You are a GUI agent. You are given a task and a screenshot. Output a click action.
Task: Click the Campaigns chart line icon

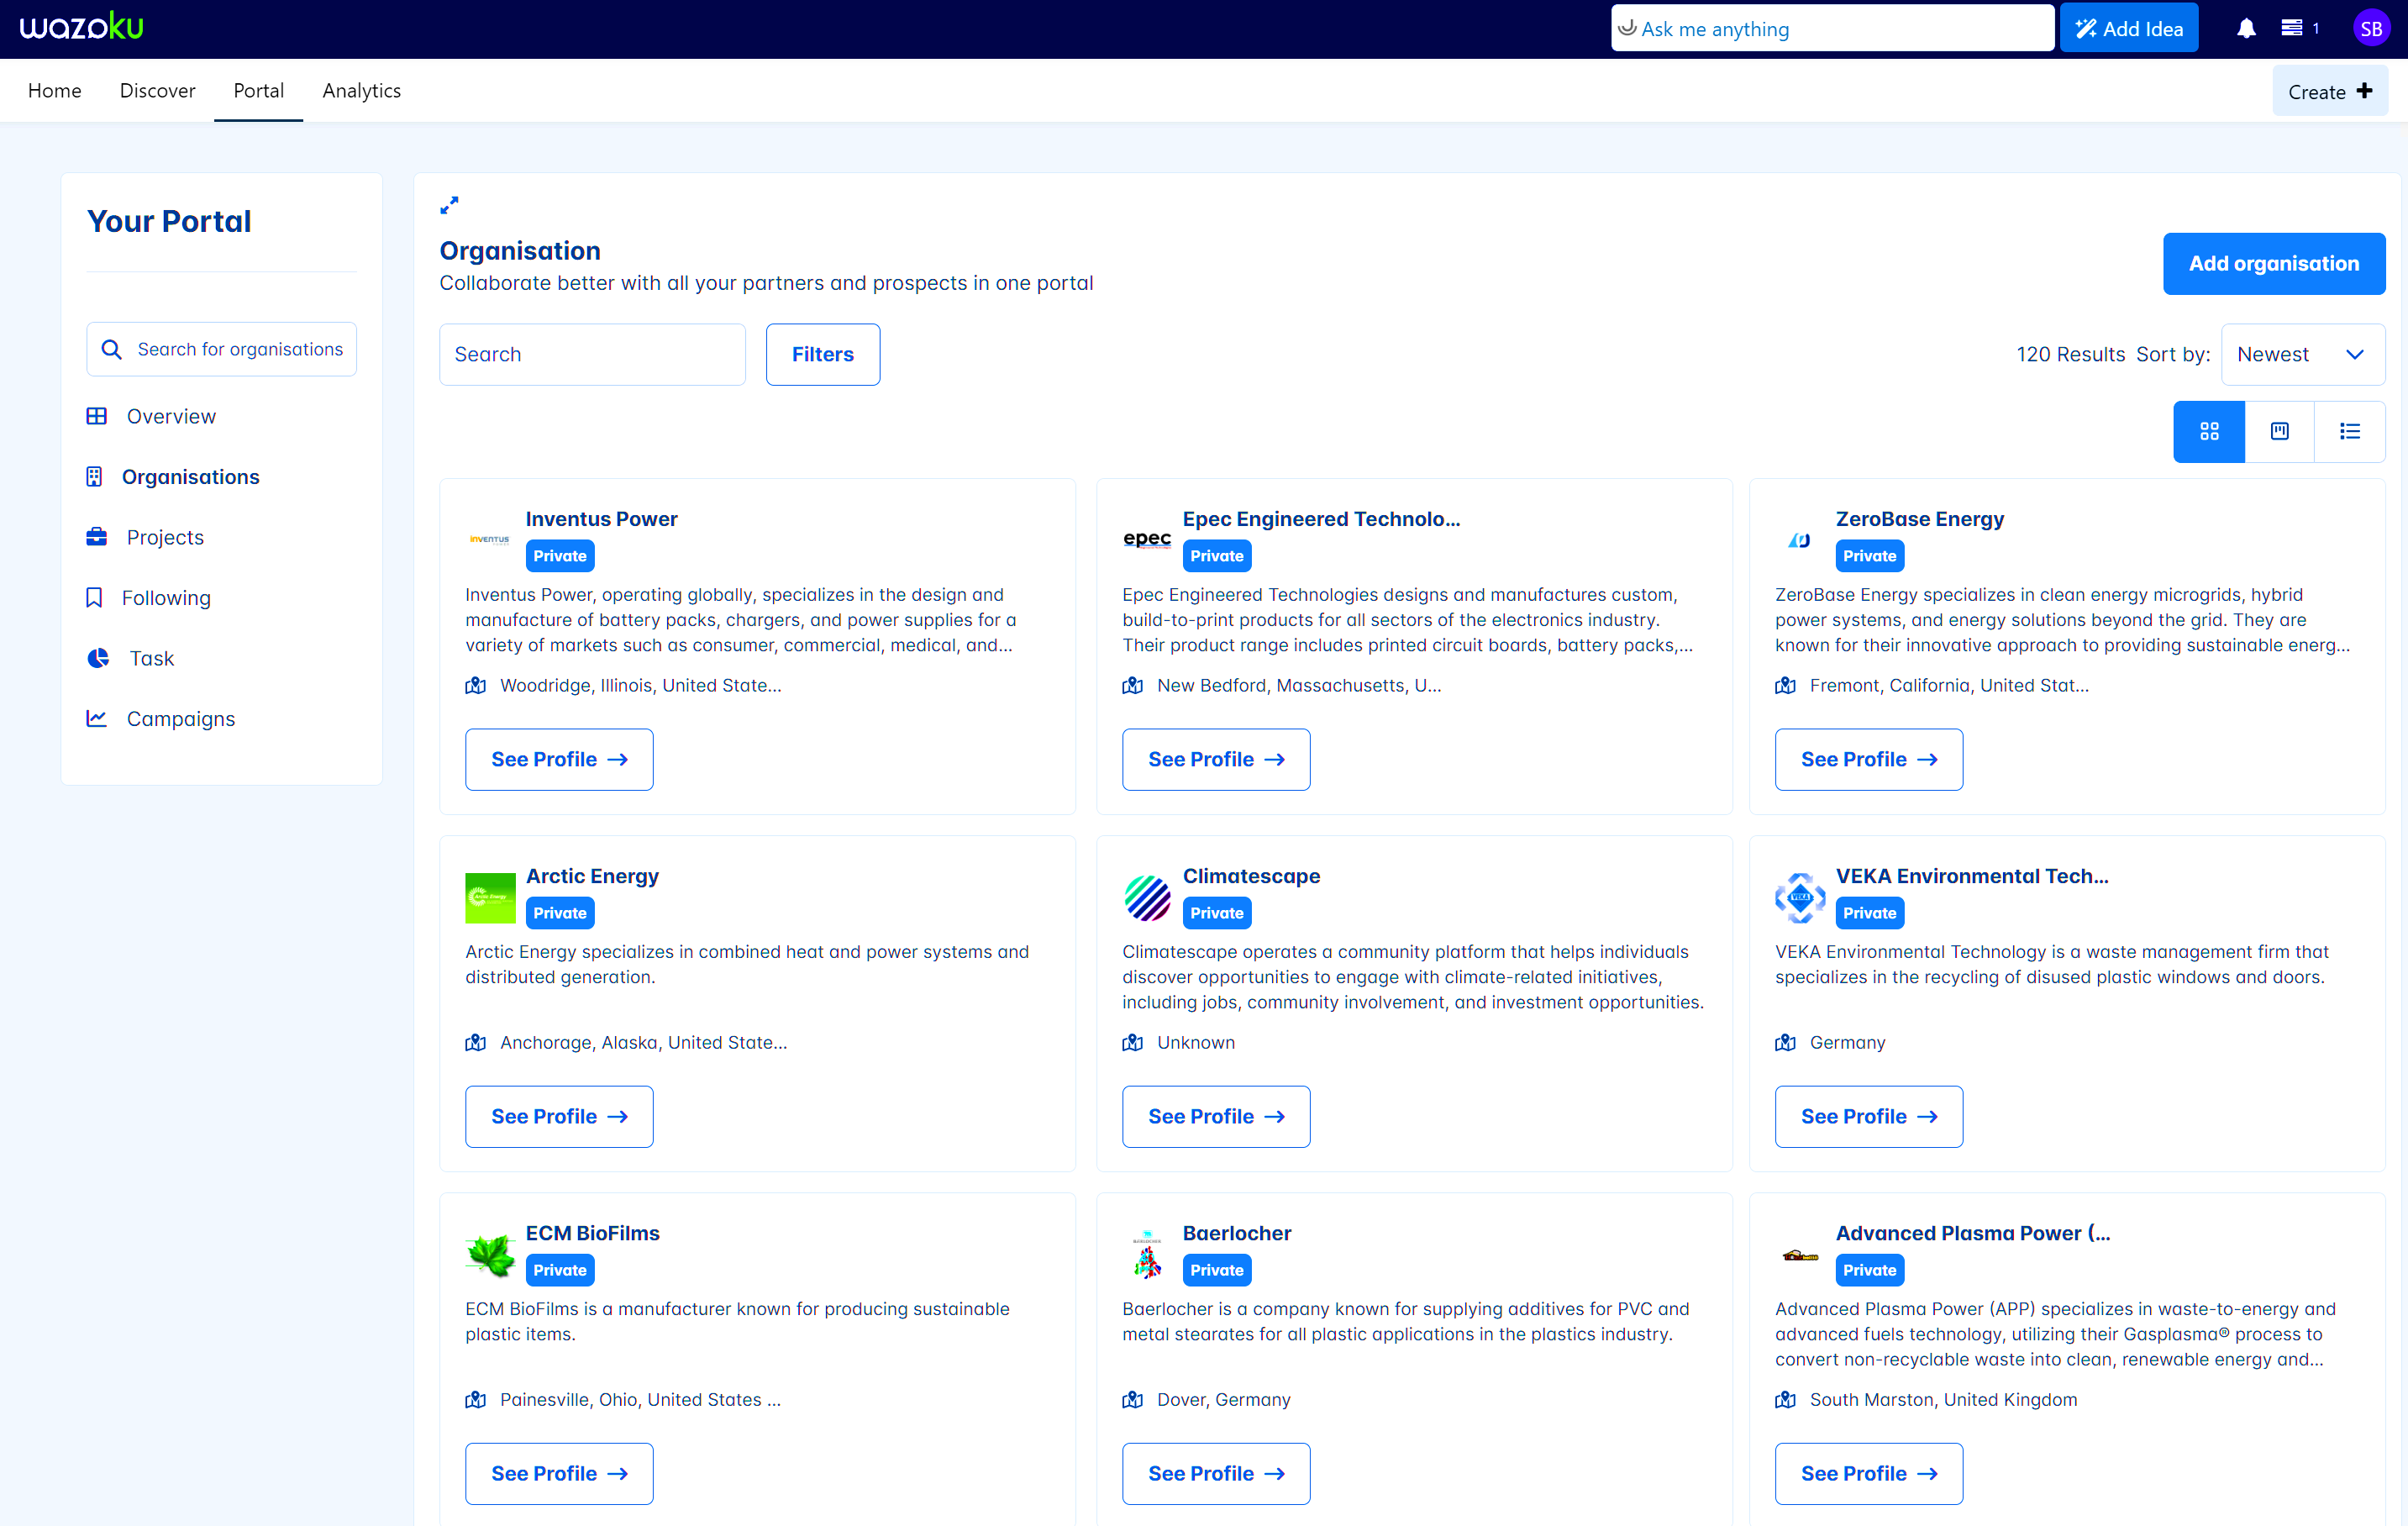coord(96,719)
